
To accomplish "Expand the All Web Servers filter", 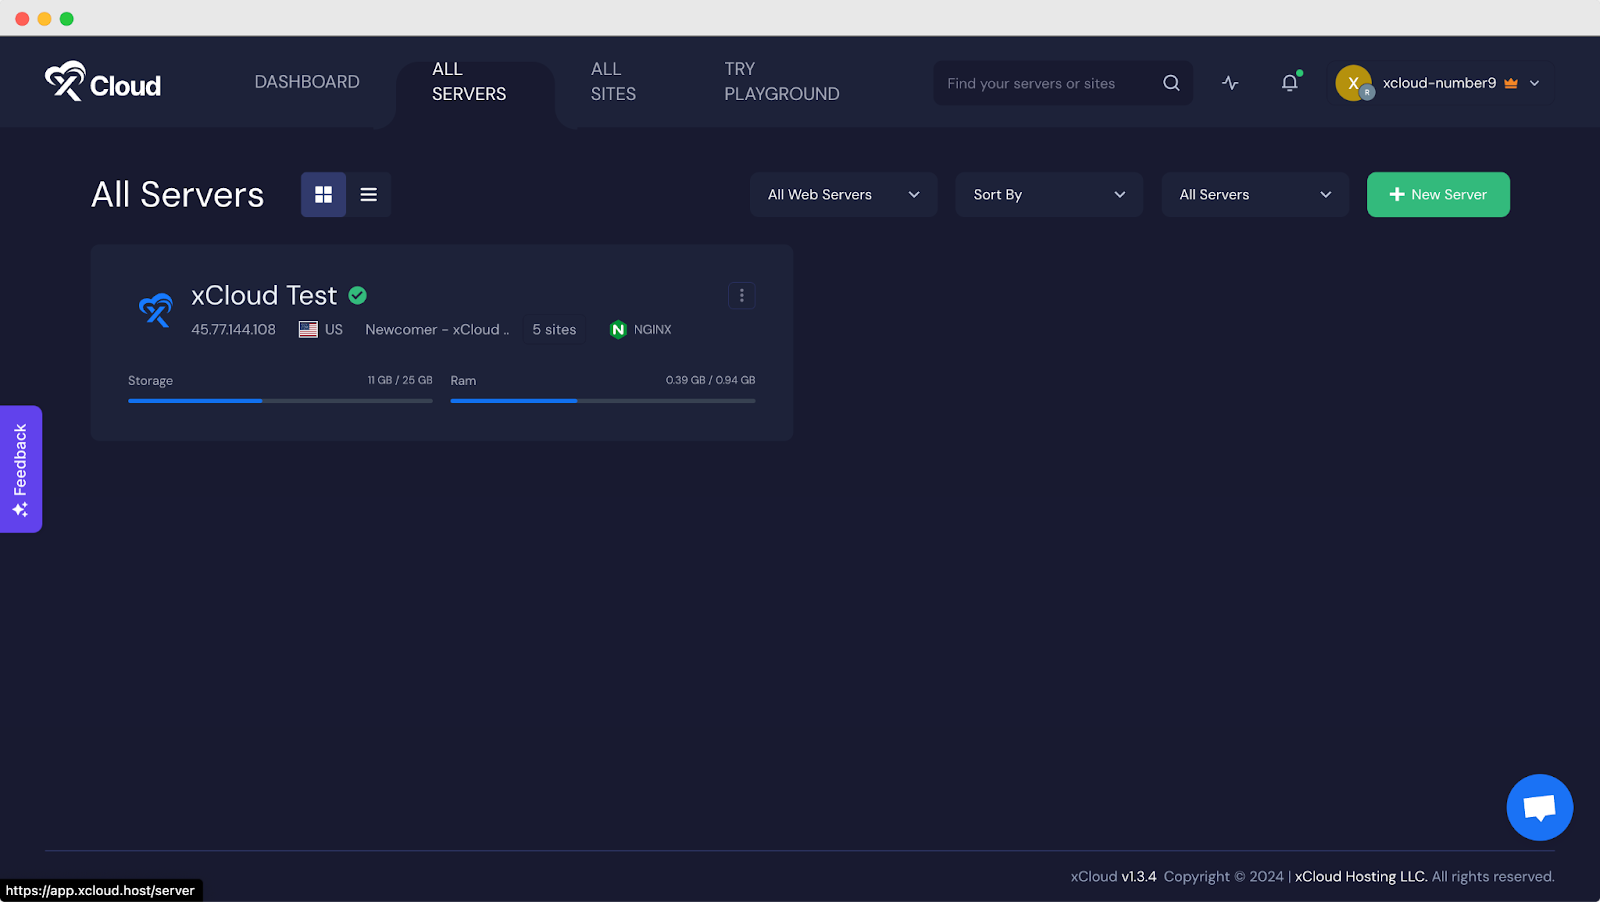I will 843,195.
